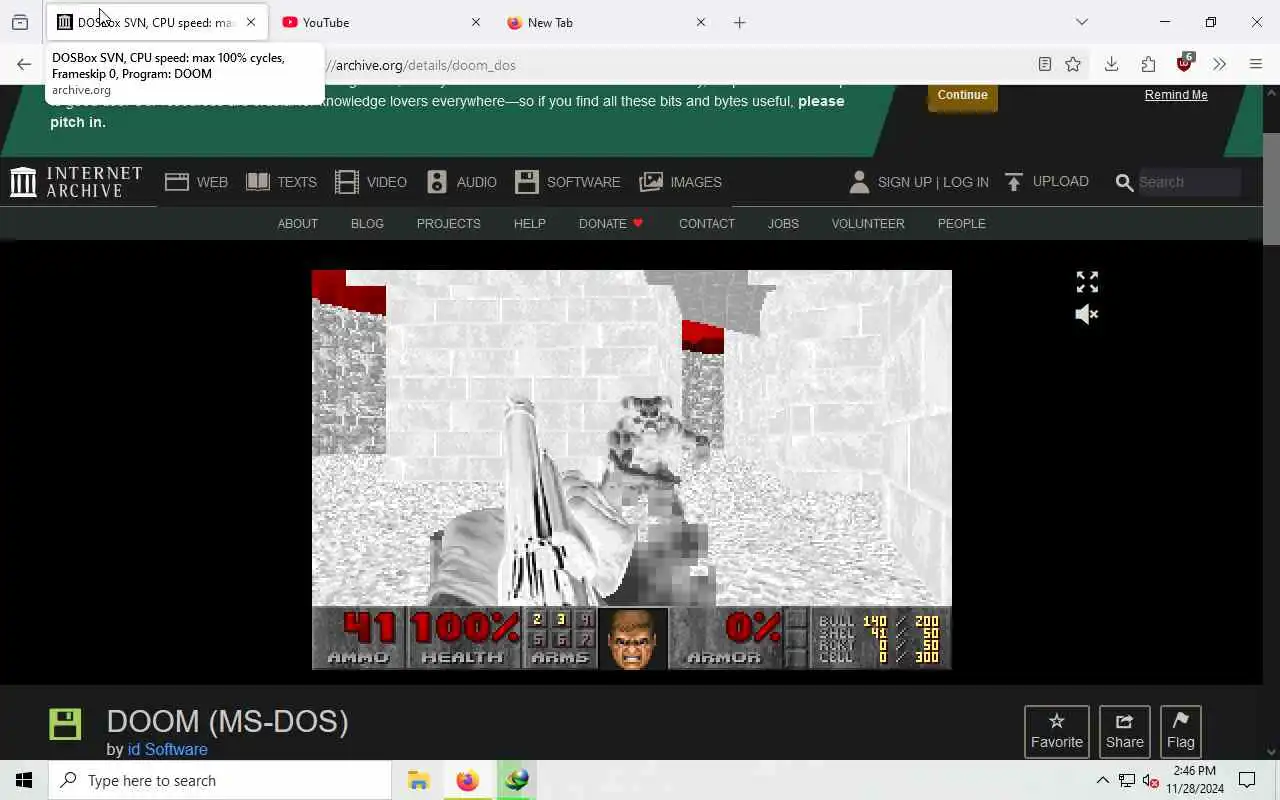Open the PEOPLE link
Viewport: 1280px width, 800px height.
pyautogui.click(x=962, y=223)
